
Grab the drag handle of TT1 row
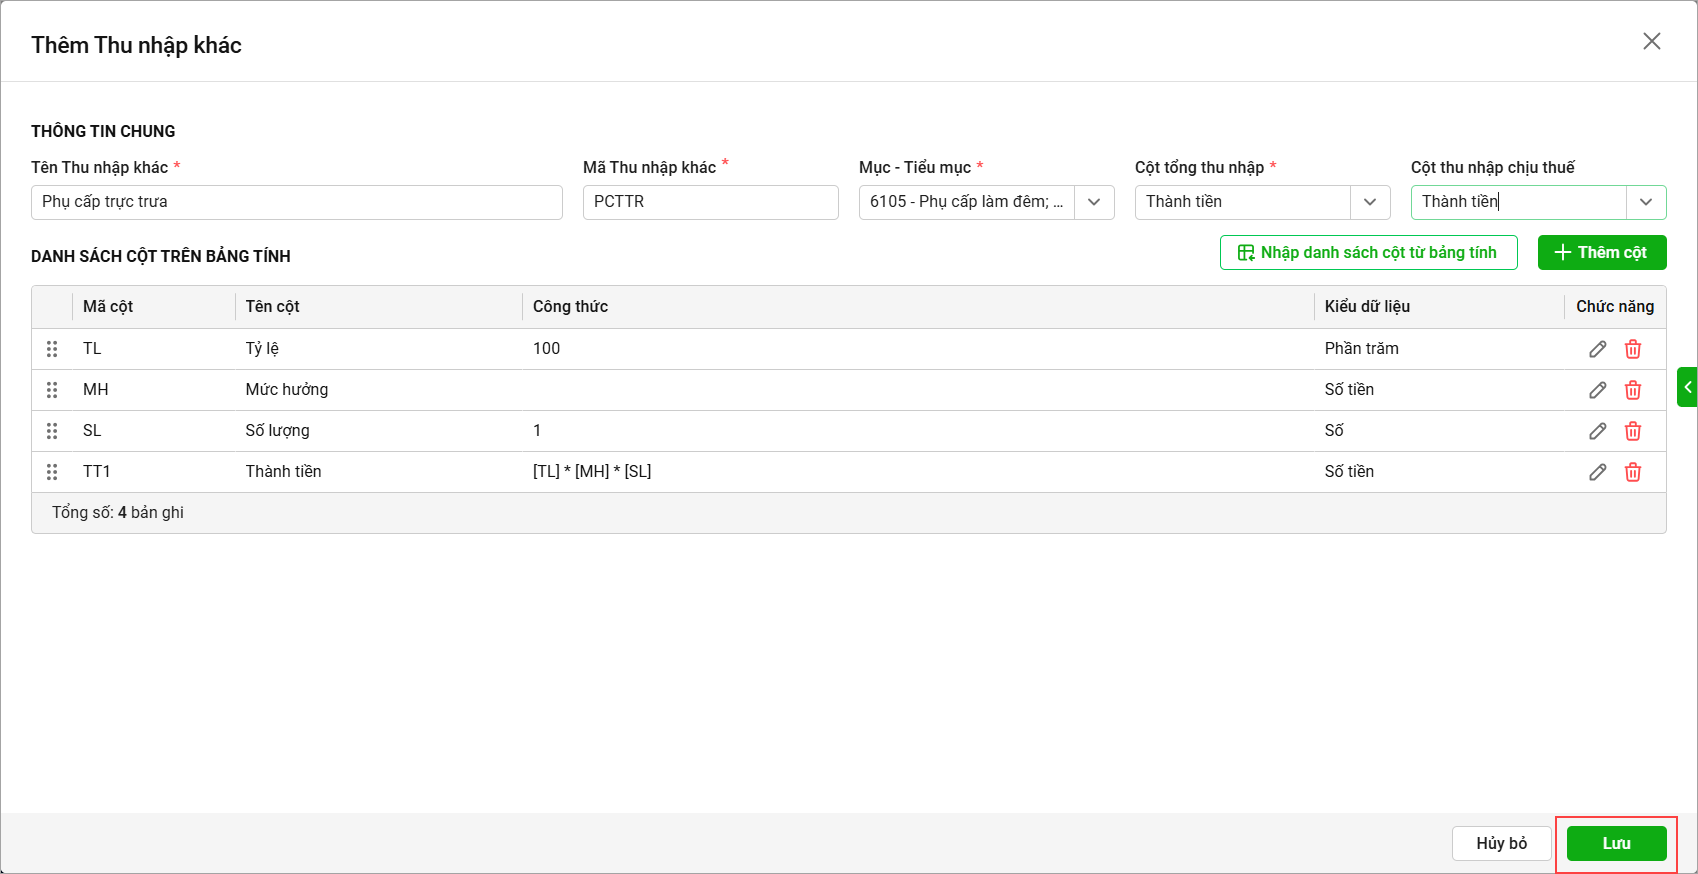[x=52, y=472]
